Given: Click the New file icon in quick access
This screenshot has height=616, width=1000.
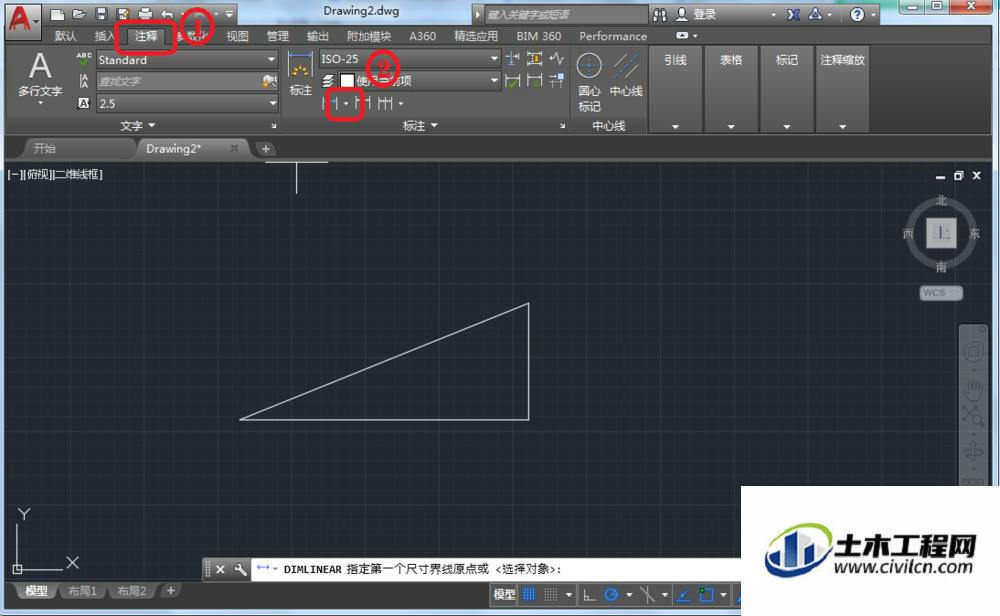Looking at the screenshot, I should pos(57,14).
